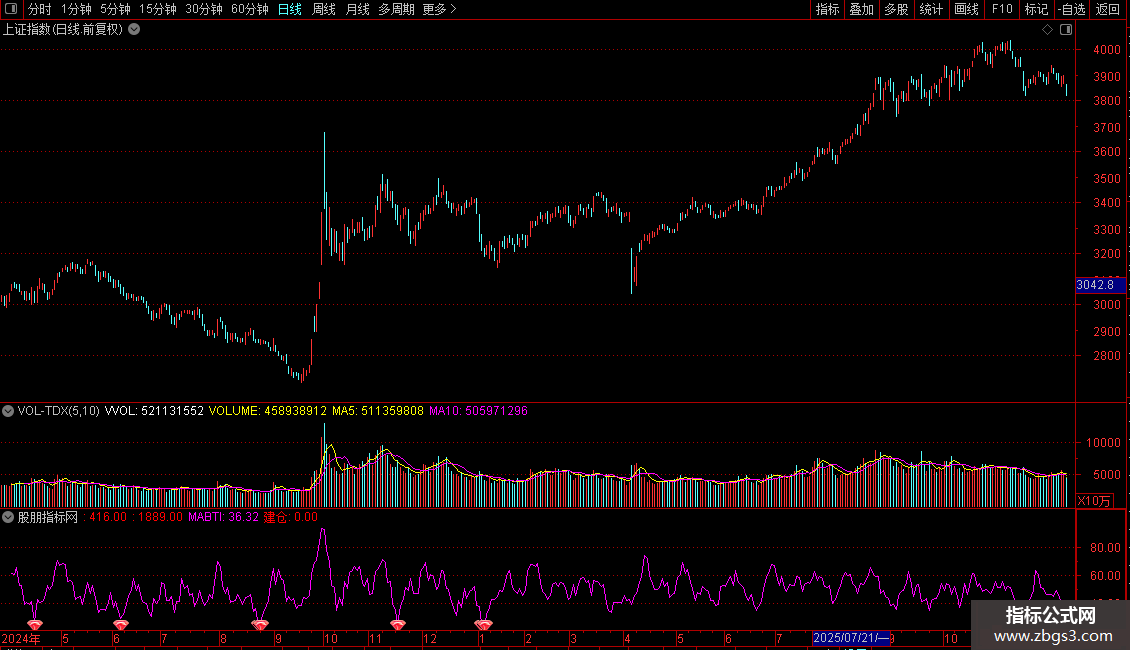Switch to 分时 view
The image size is (1130, 650).
[x=40, y=9]
